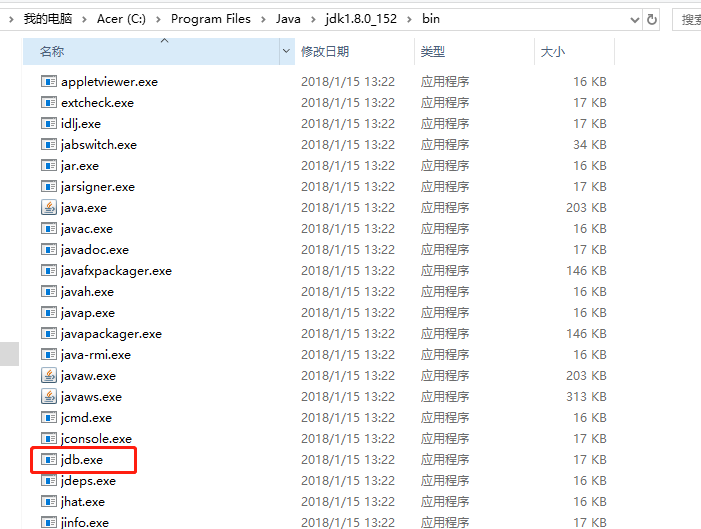The height and width of the screenshot is (529, 701).
Task: Expand the chevron before 我的电脑
Action: pyautogui.click(x=11, y=19)
